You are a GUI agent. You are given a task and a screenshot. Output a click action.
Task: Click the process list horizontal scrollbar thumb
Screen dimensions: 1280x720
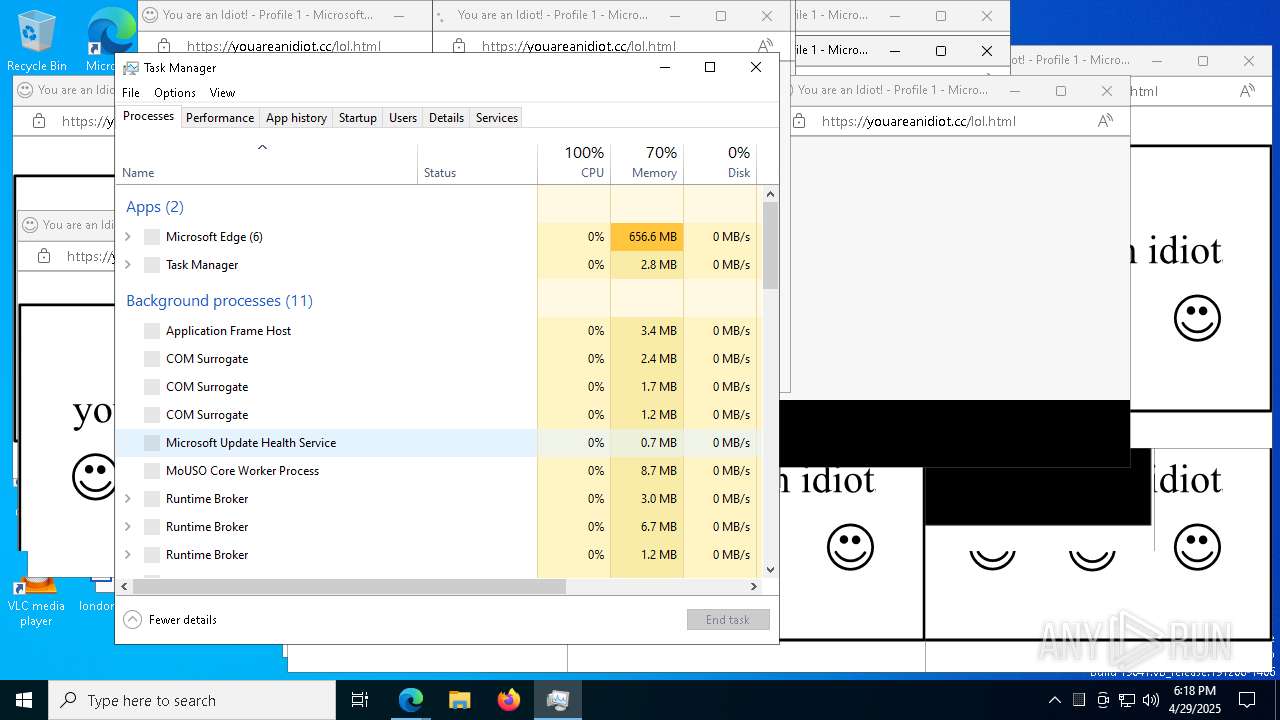tap(349, 587)
